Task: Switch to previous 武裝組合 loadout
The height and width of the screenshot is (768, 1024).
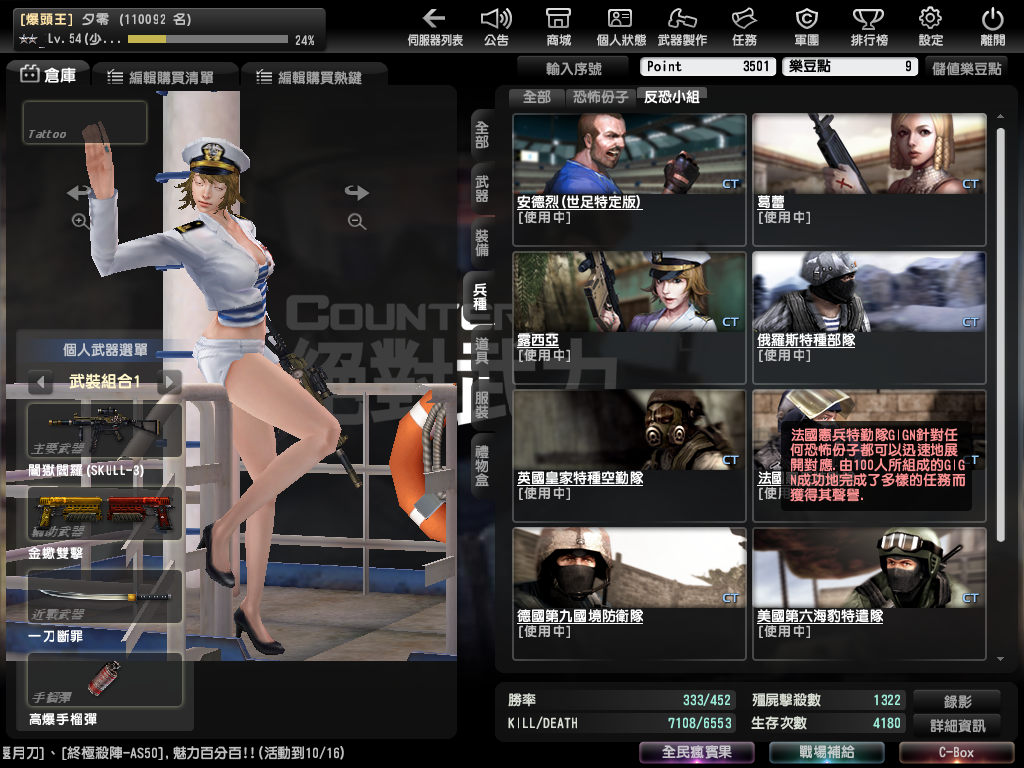Action: click(x=40, y=381)
